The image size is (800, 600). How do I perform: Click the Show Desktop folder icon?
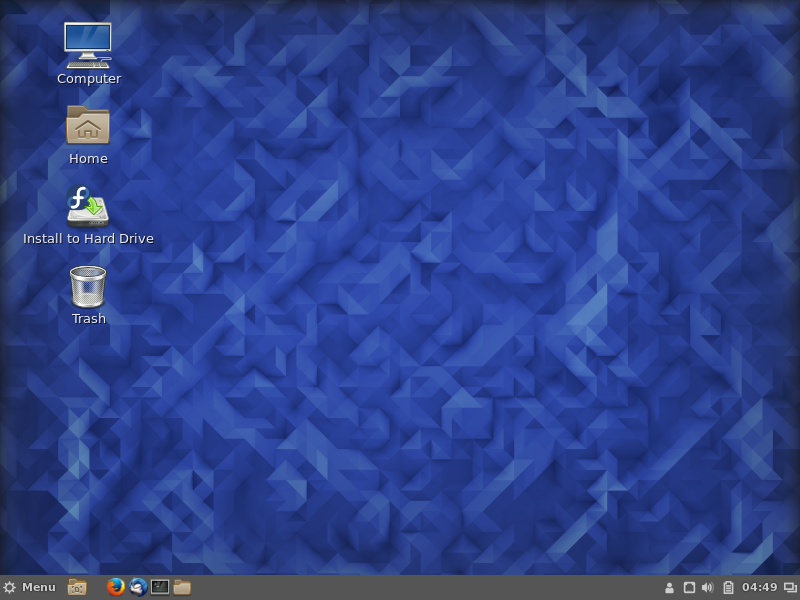pyautogui.click(x=77, y=587)
